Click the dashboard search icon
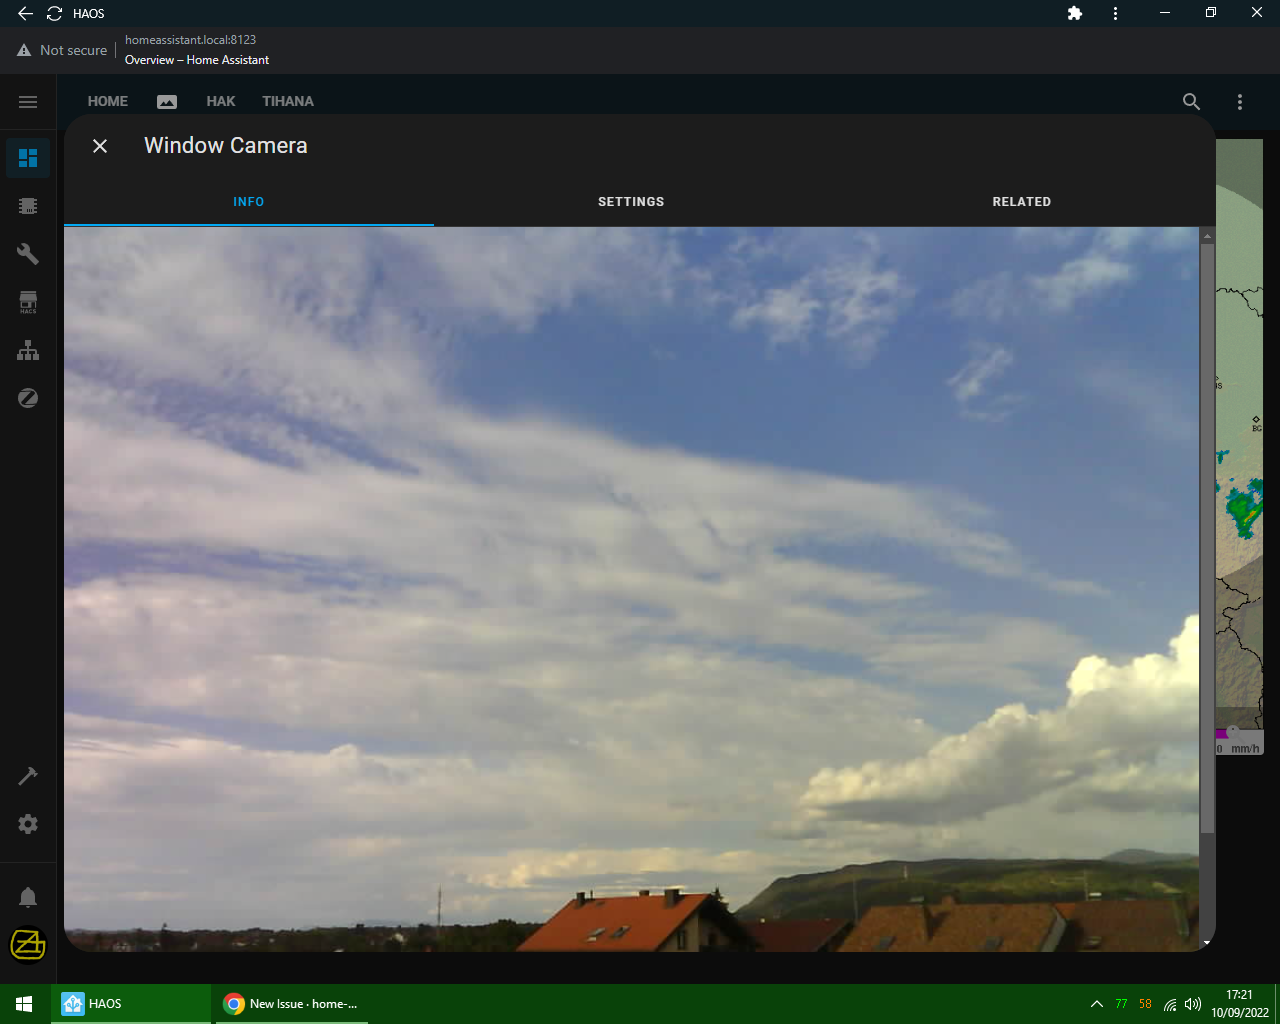The height and width of the screenshot is (1024, 1280). click(x=1191, y=102)
